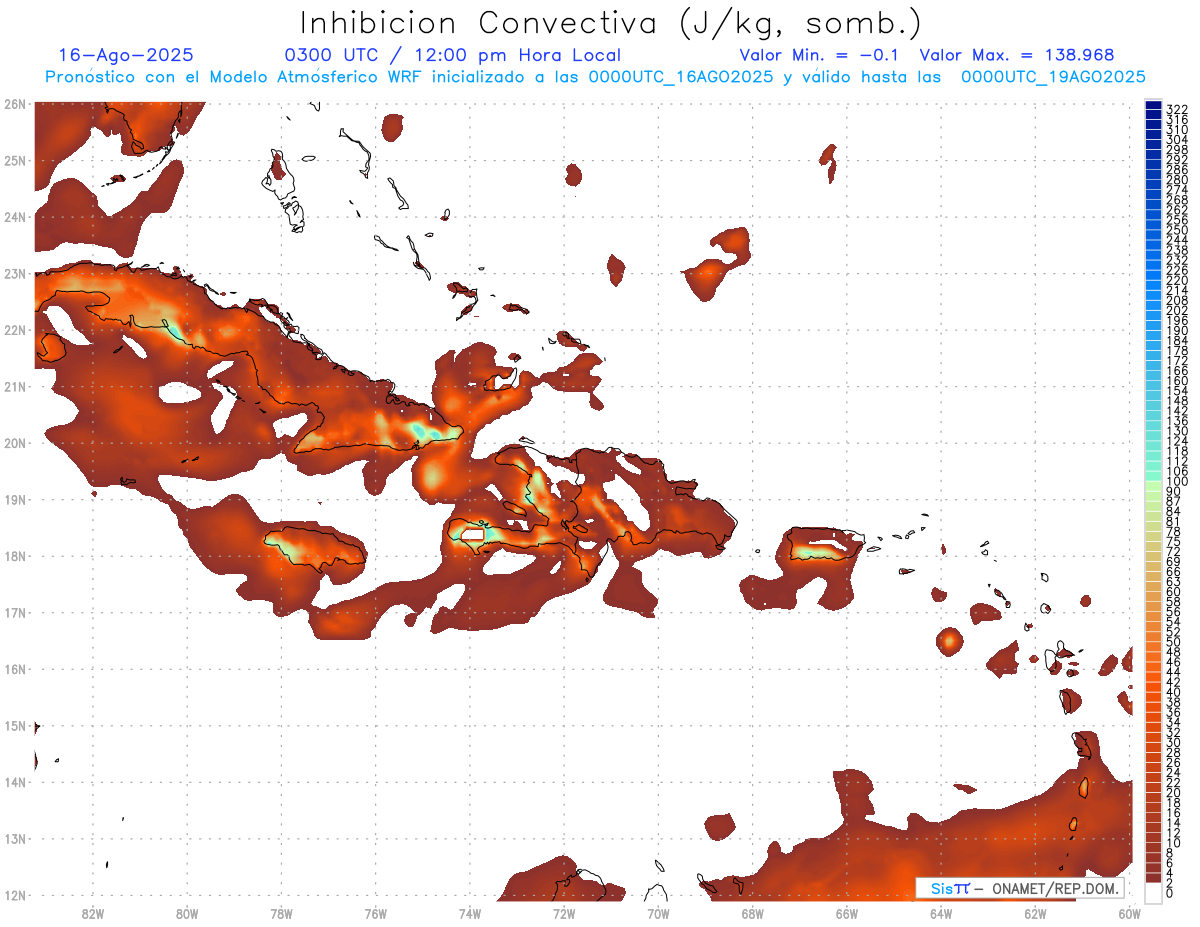1200x927 pixels.
Task: Click the 23N latitude label
Action: coord(14,273)
